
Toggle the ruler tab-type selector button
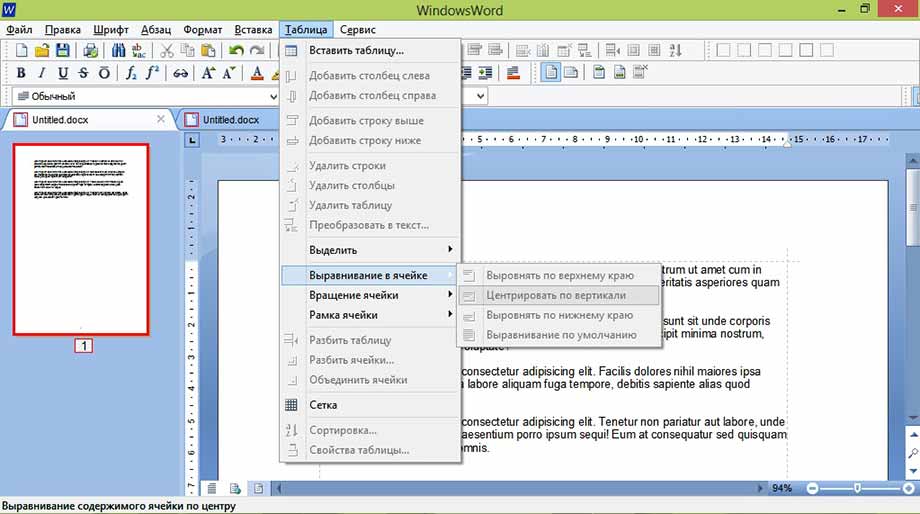coord(192,140)
